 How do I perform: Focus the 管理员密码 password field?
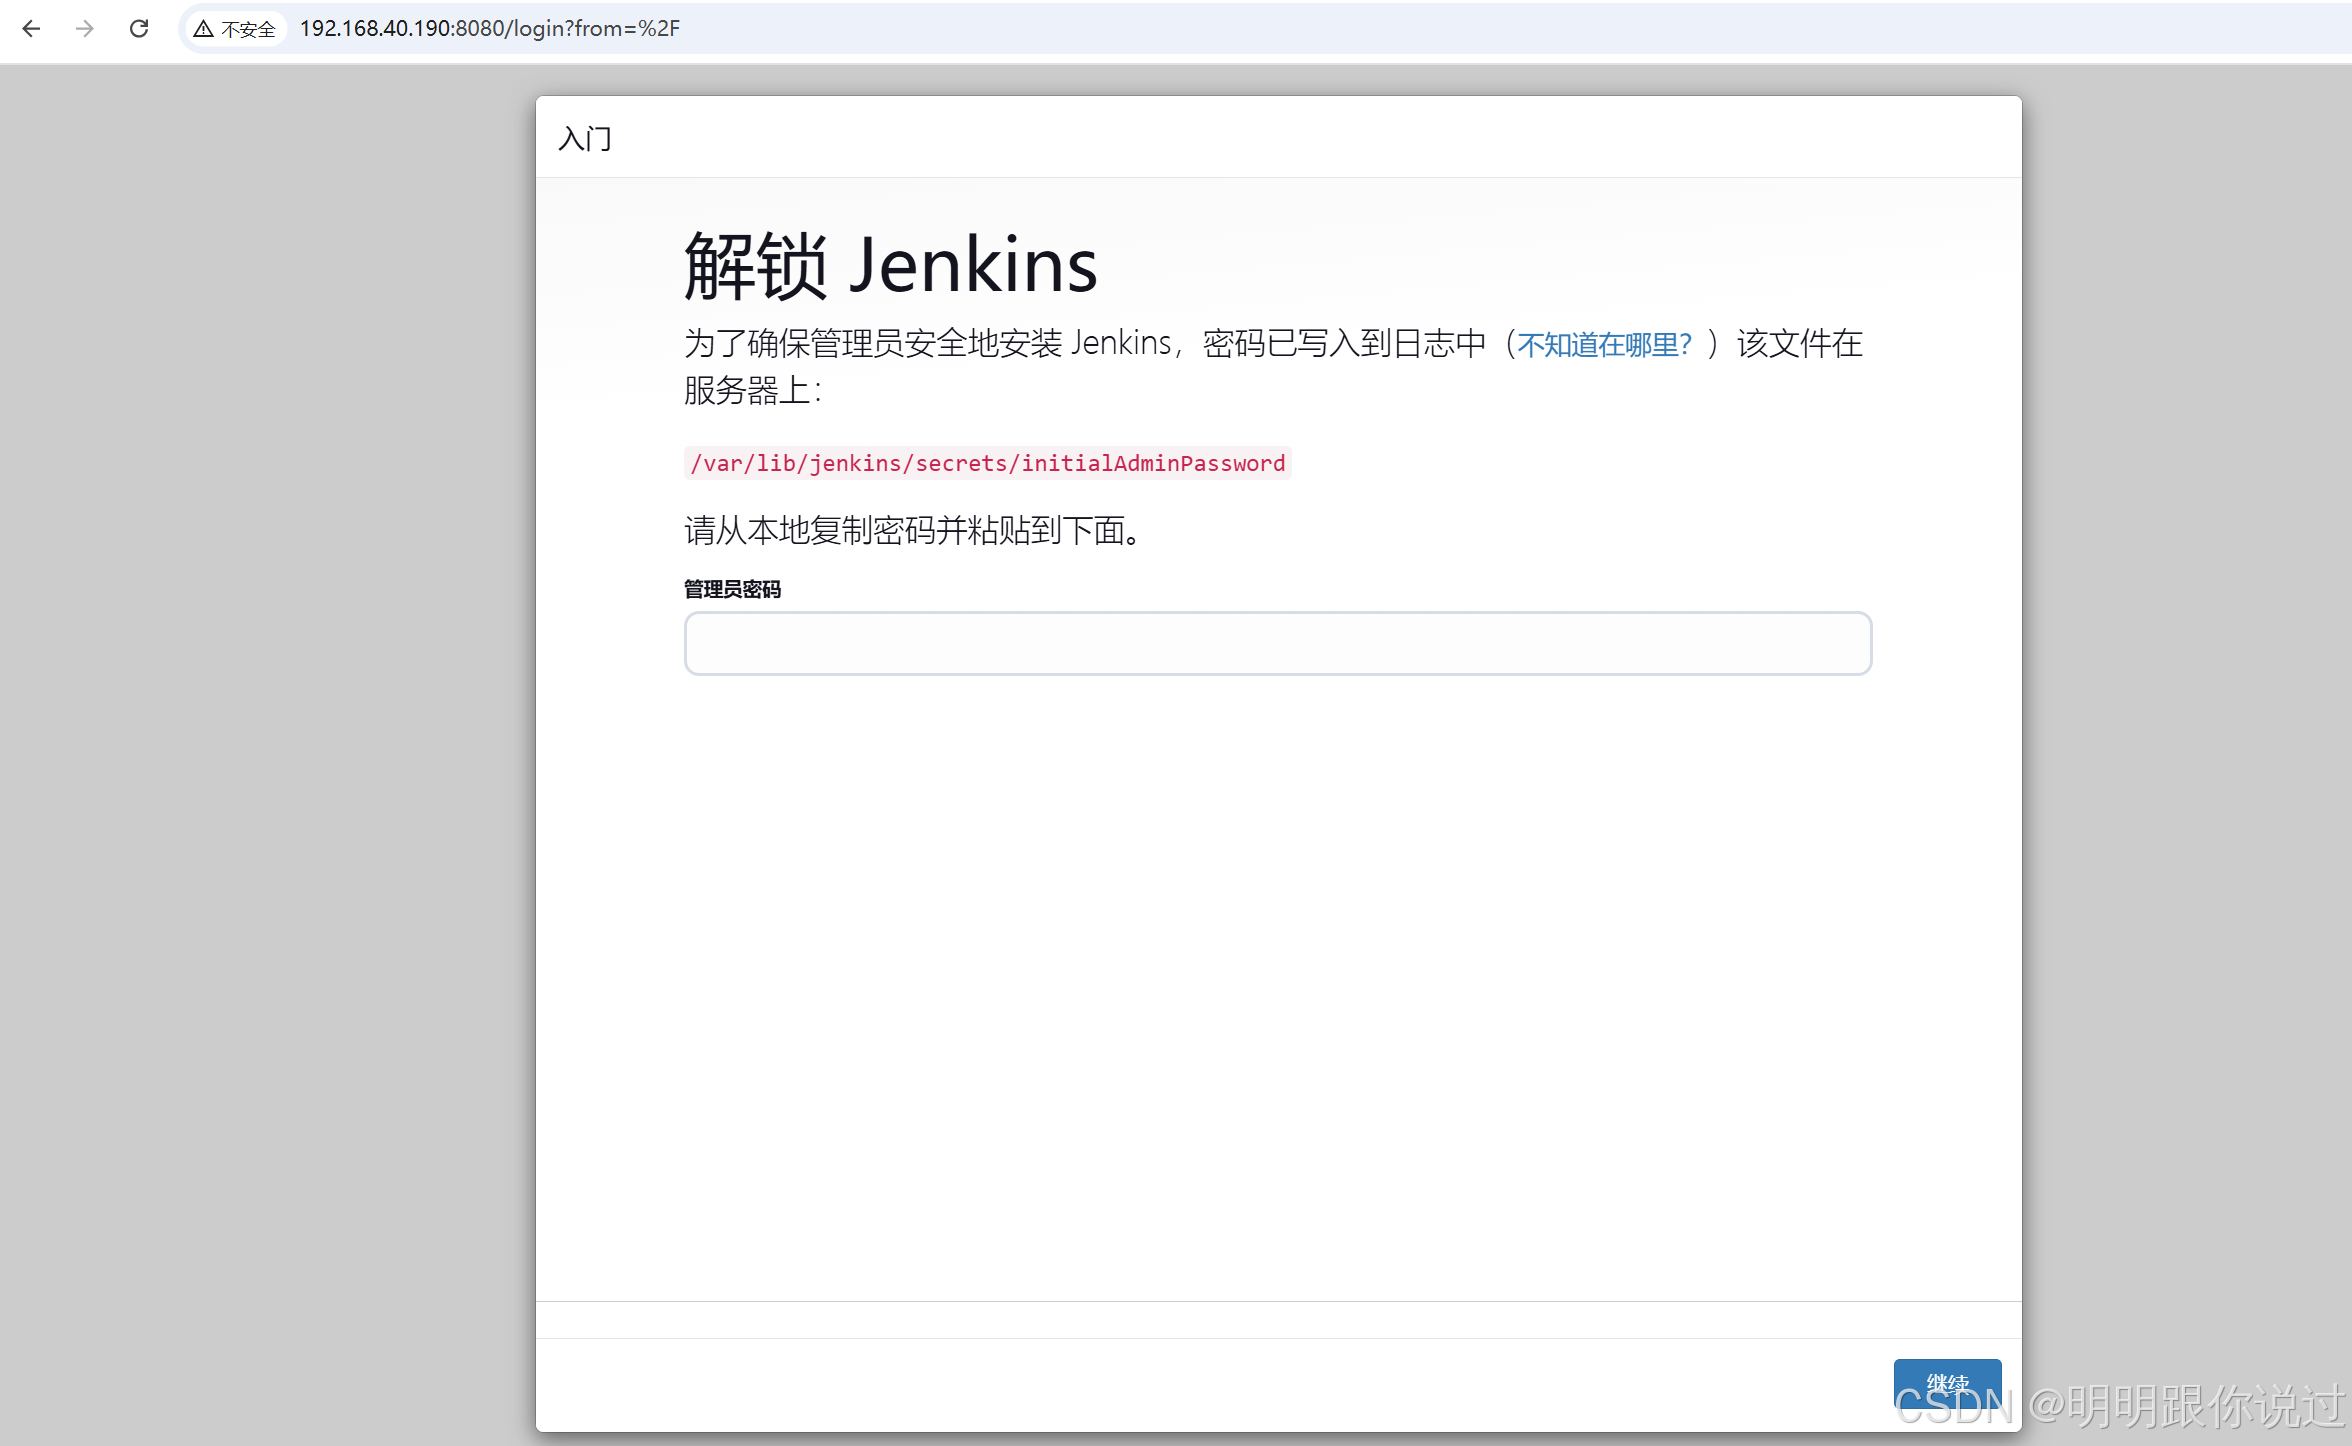coord(1278,643)
